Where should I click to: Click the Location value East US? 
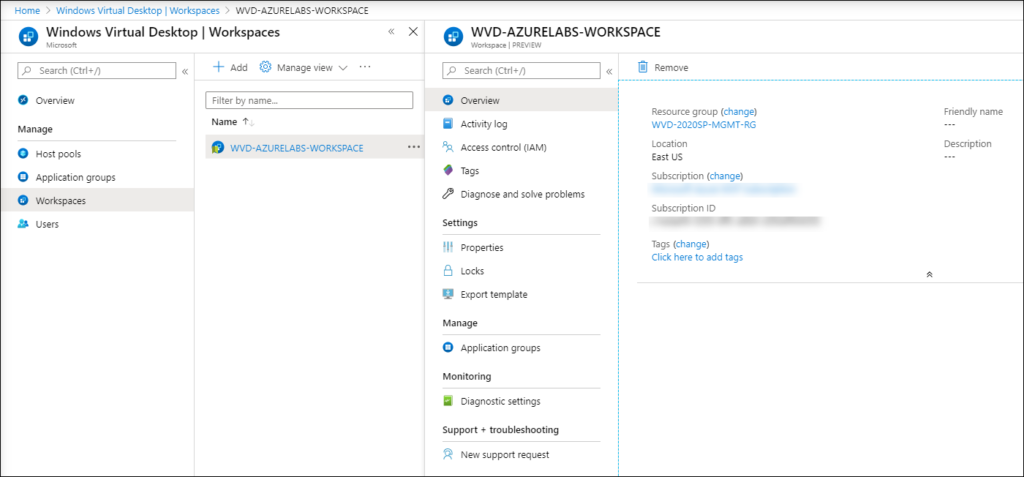[667, 157]
